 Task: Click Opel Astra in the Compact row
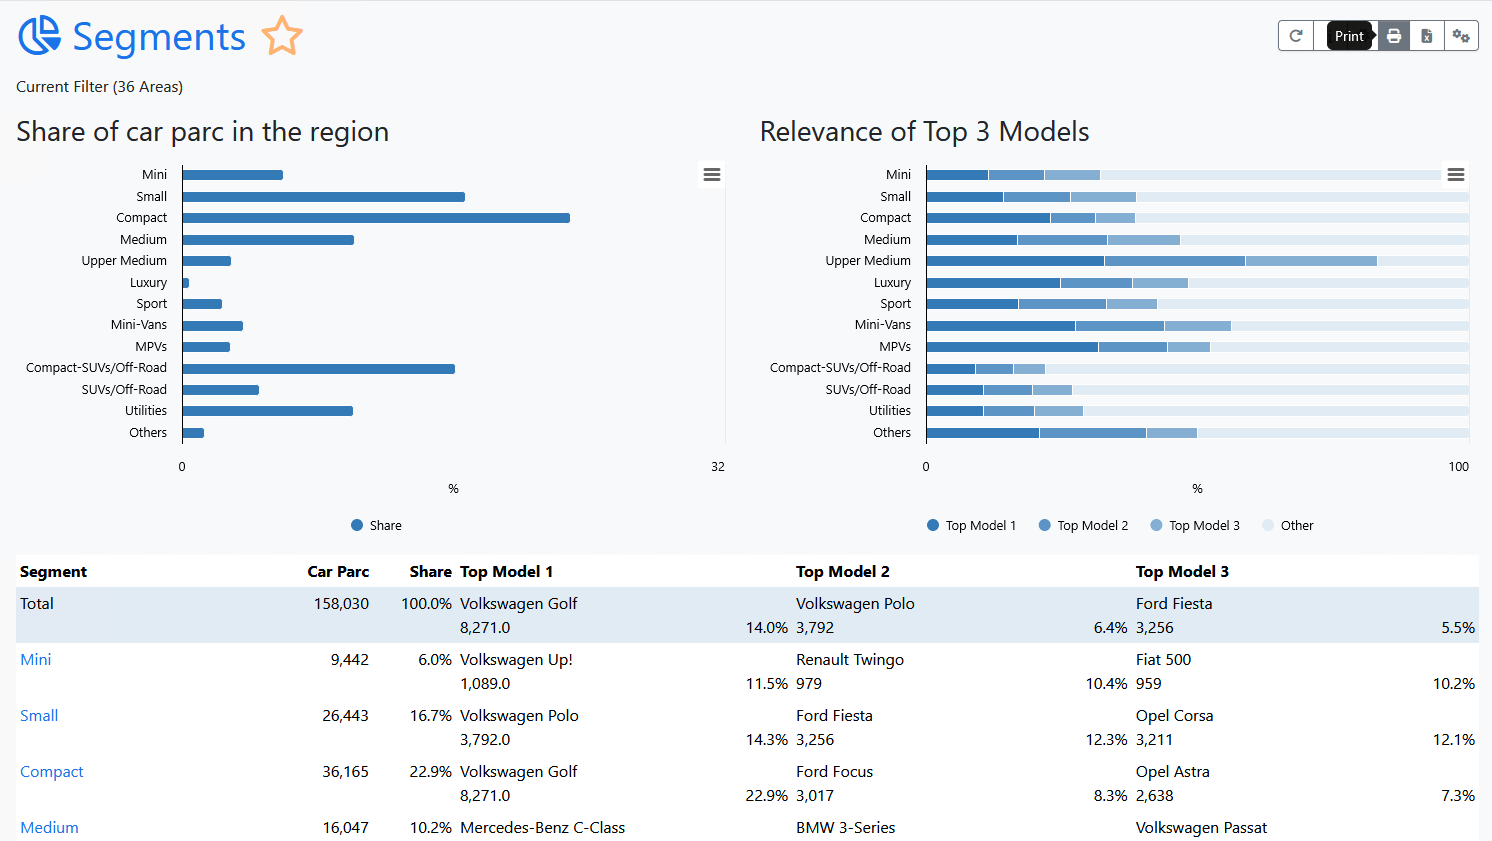coord(1173,772)
